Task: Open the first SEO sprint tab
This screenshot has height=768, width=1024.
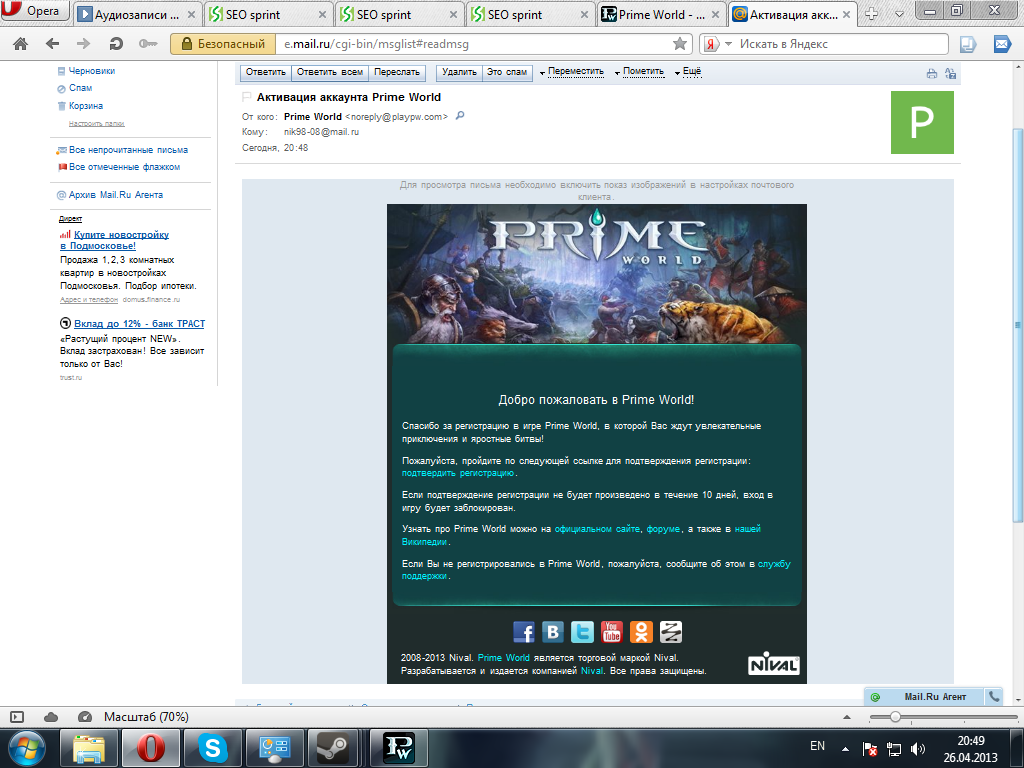Action: coord(268,14)
